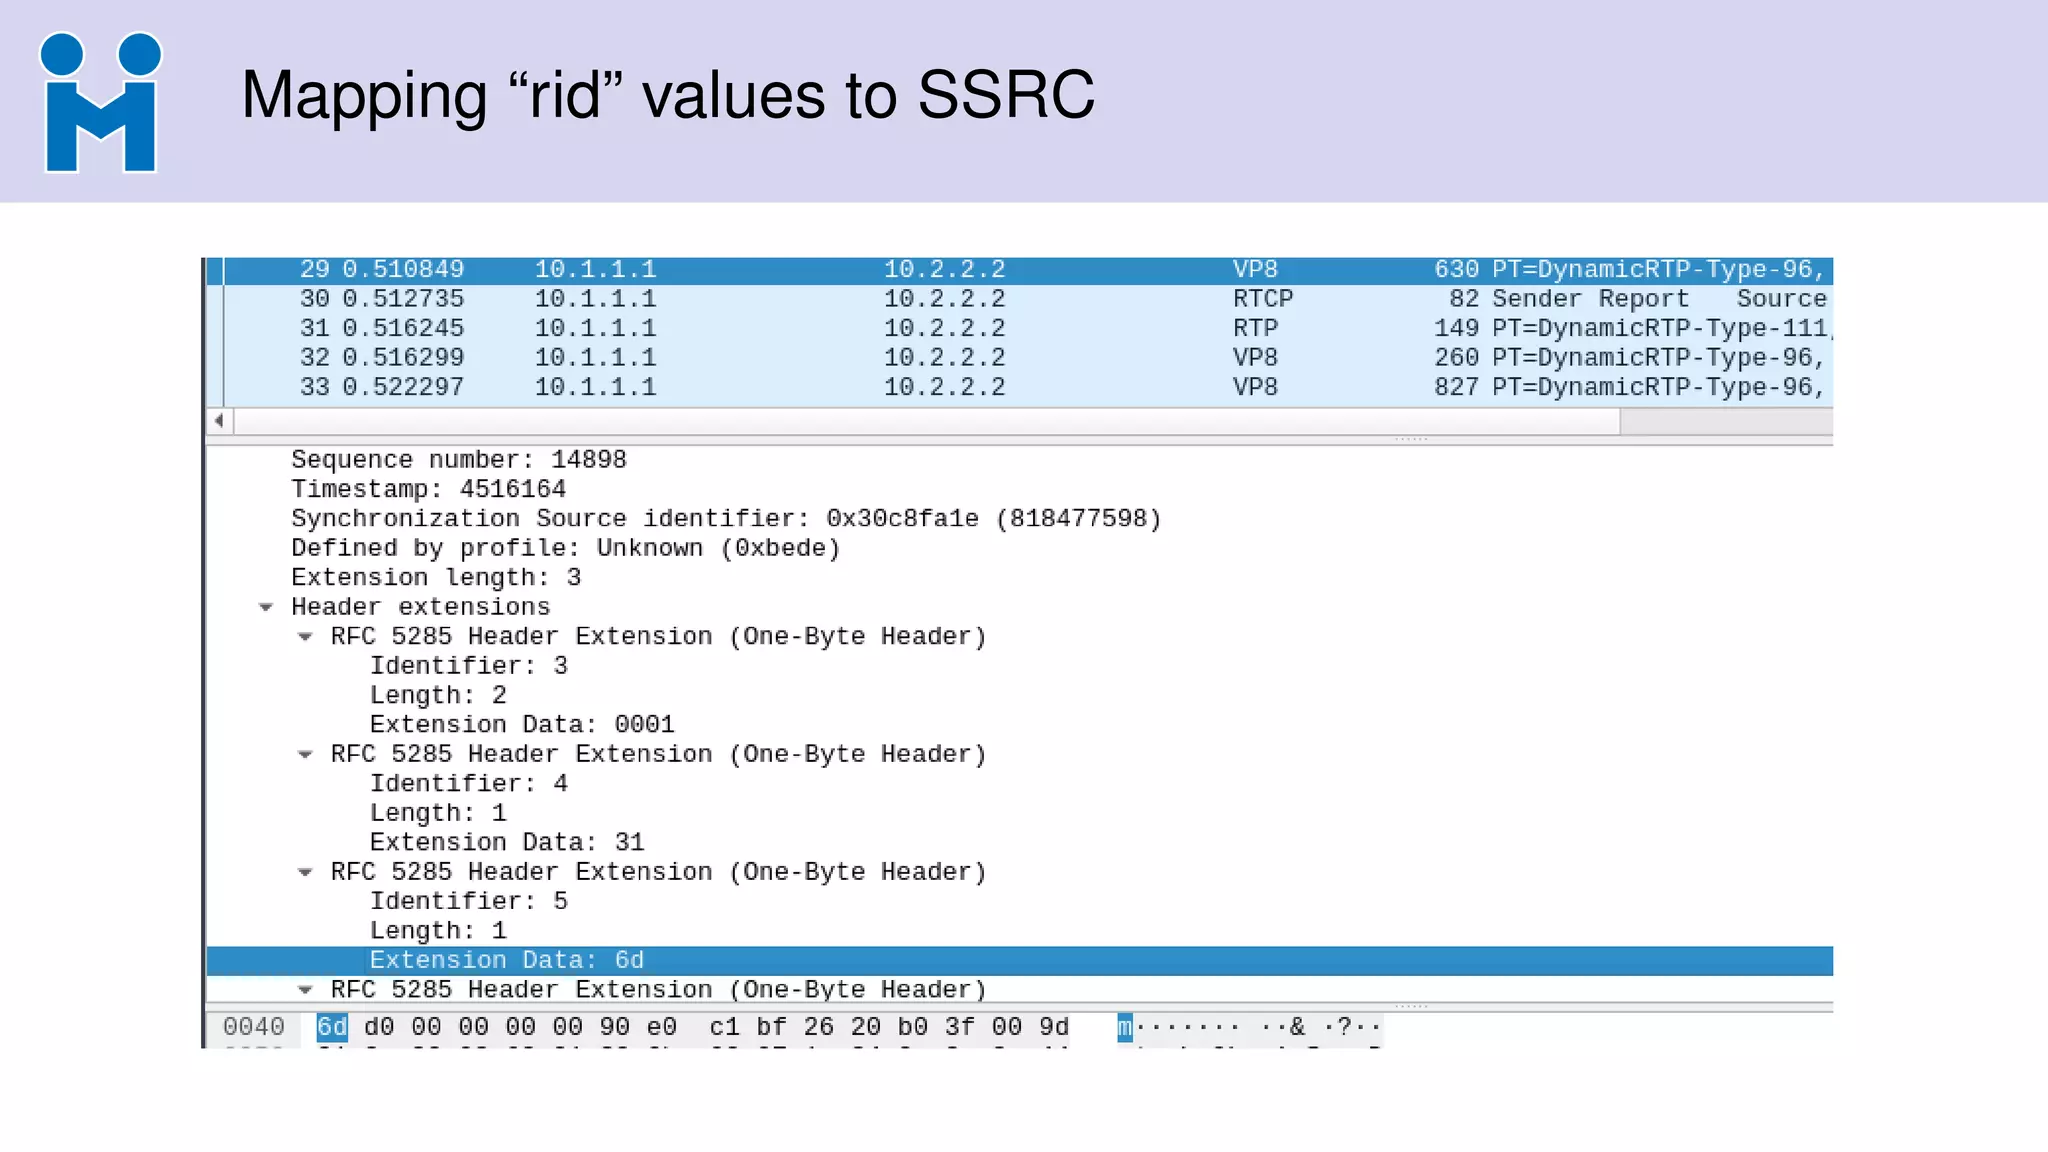2048x1152 pixels.
Task: Collapse the RFC 5285 extension with Identifier 5
Action: click(x=305, y=873)
